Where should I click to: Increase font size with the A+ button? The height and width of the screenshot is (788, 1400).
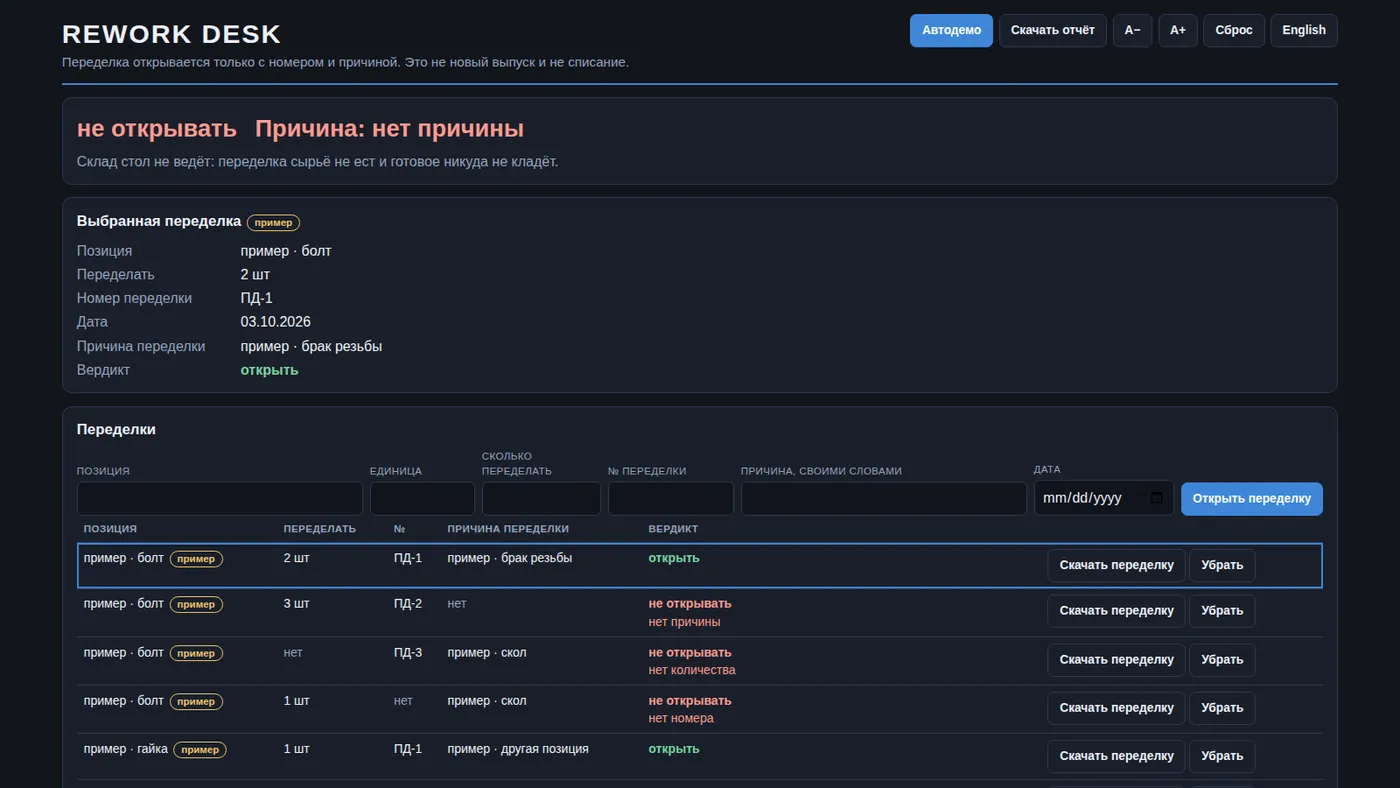[1178, 30]
